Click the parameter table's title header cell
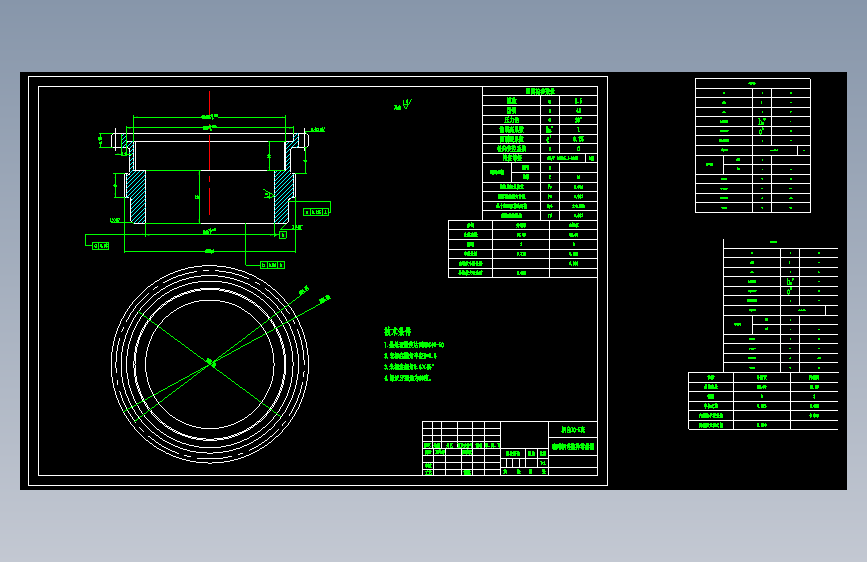 540,91
